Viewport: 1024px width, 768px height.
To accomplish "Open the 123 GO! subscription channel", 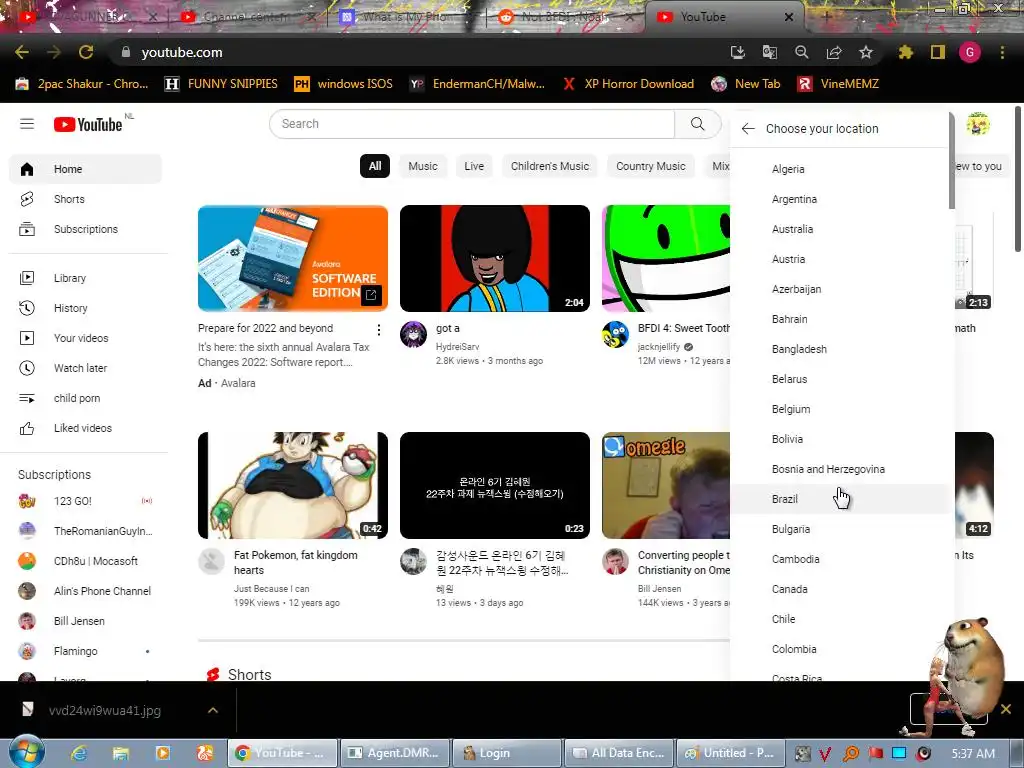I will pyautogui.click(x=86, y=501).
